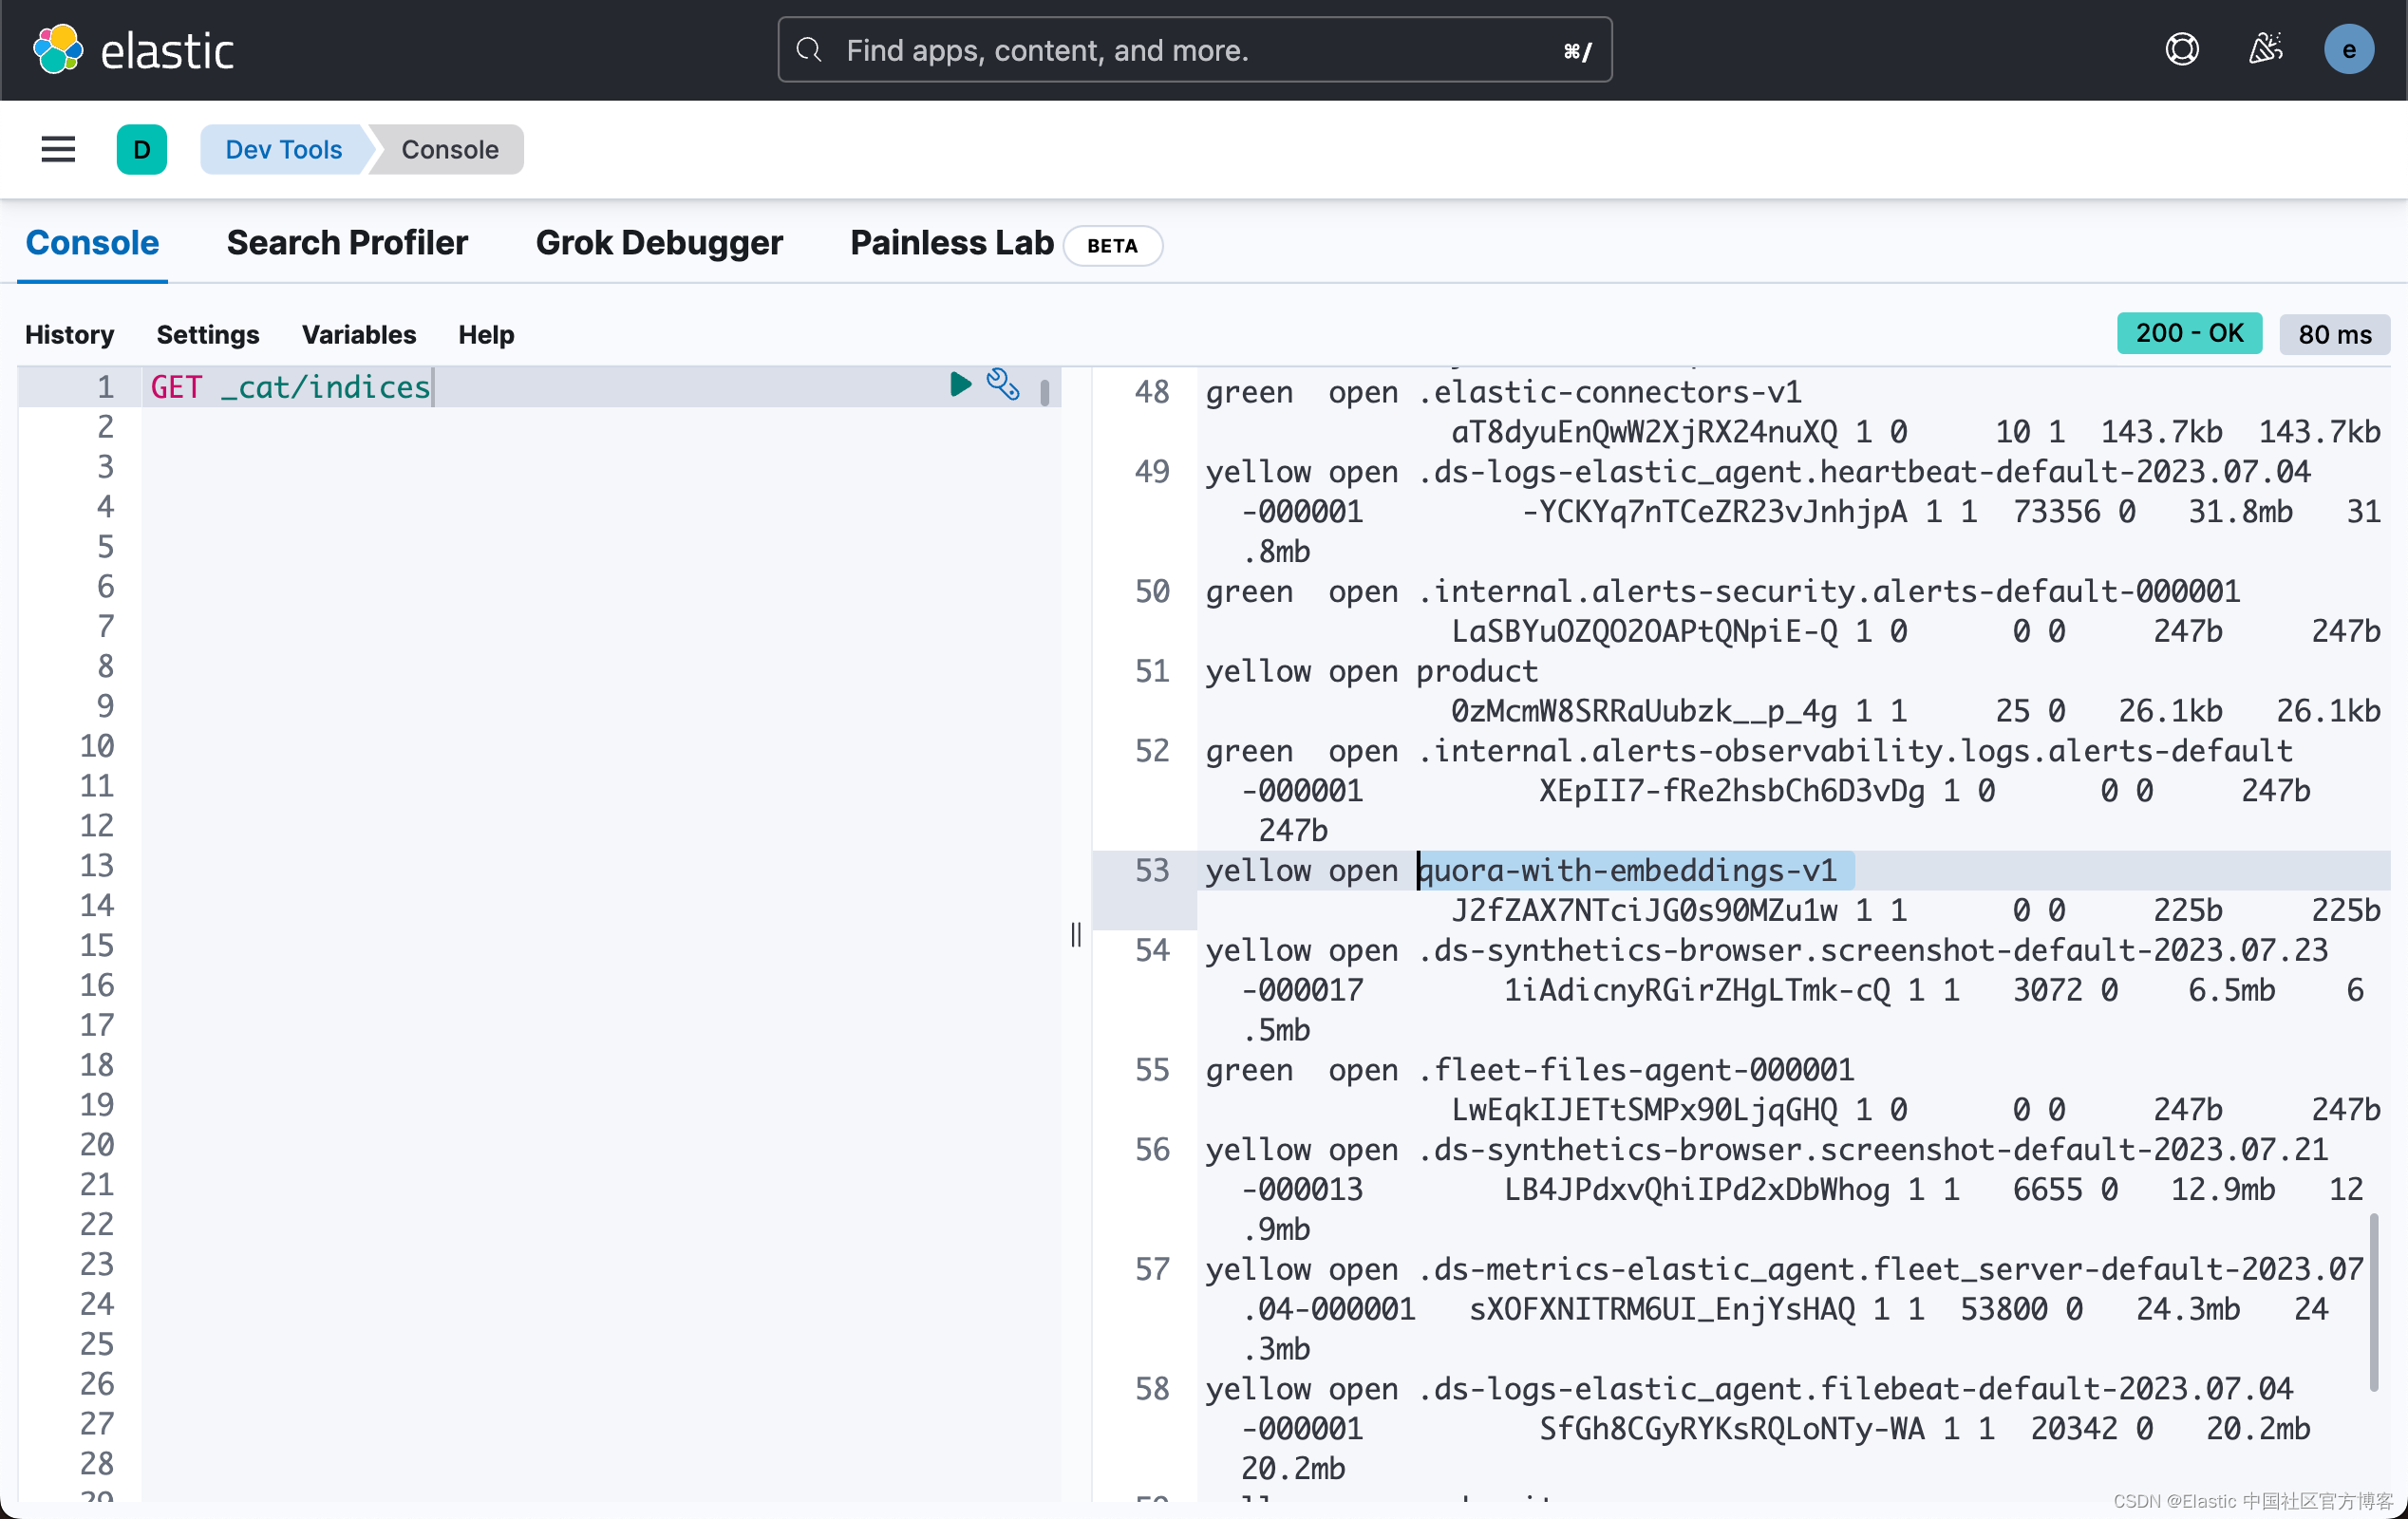Click search magnifier icon in top bar
Viewport: 2408px width, 1519px height.
point(809,50)
